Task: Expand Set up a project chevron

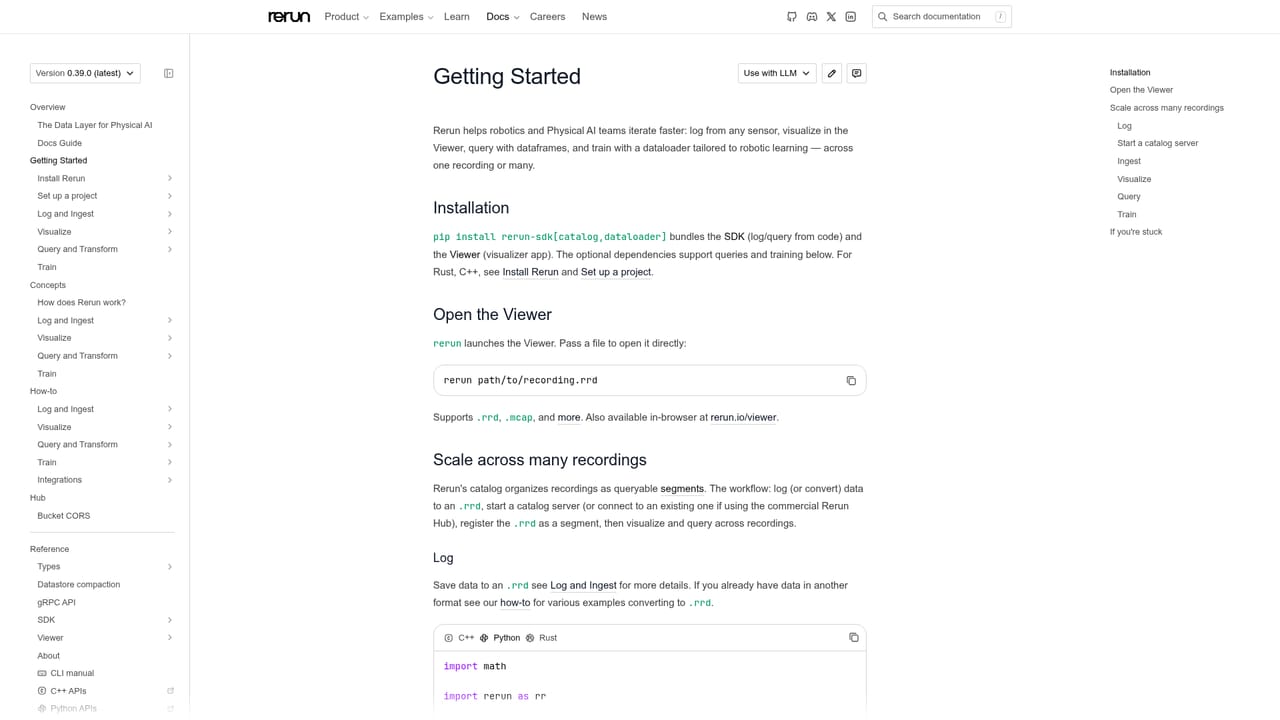Action: click(x=170, y=196)
